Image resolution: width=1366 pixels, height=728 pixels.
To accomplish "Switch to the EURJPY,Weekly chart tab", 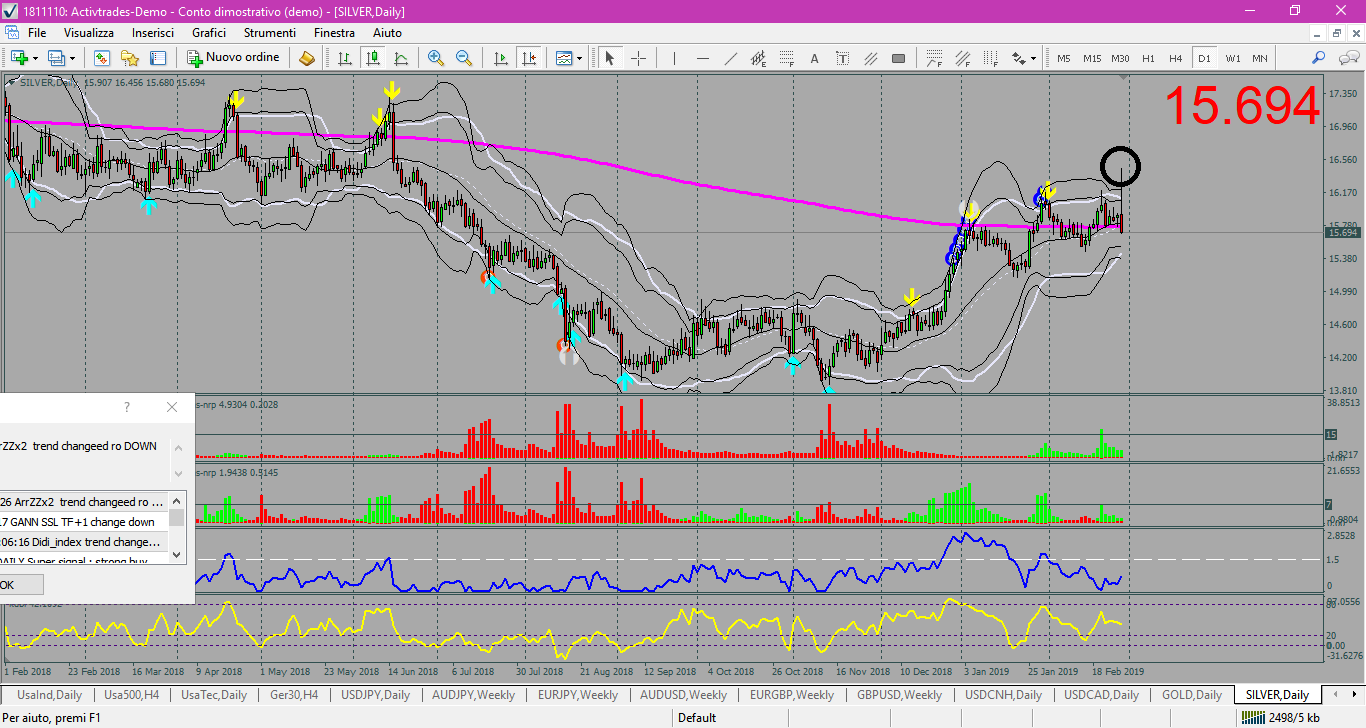I will tap(577, 695).
